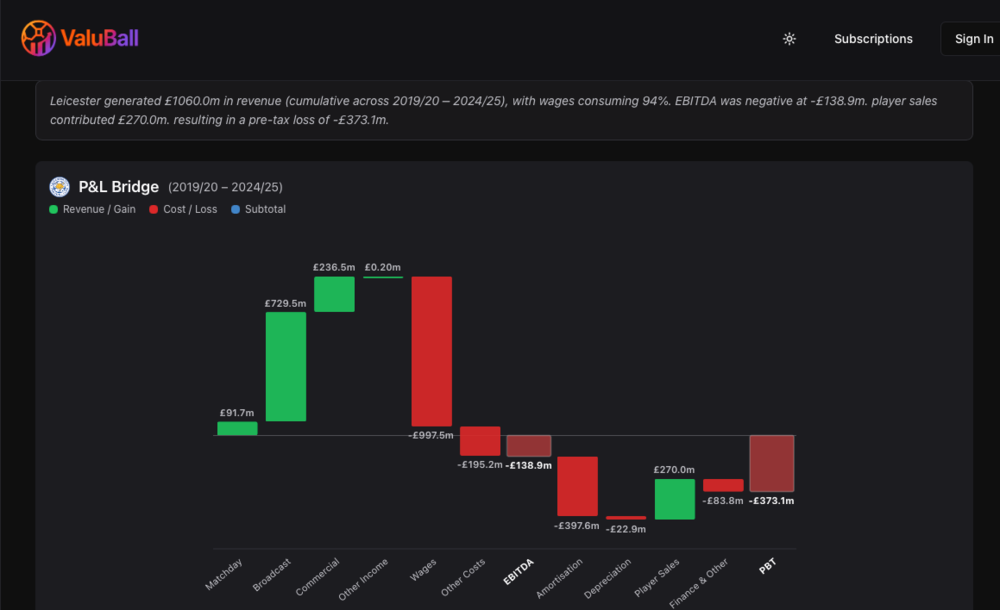Click the -£997.5m wages value label

tap(430, 435)
